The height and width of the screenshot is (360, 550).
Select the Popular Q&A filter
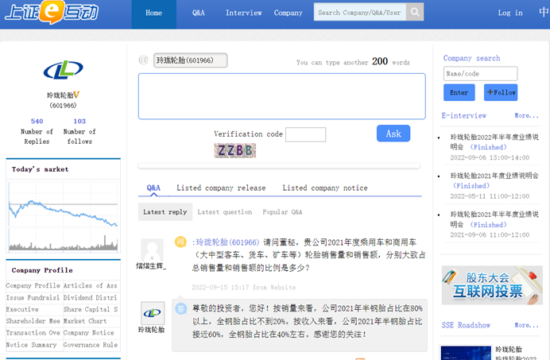pyautogui.click(x=282, y=212)
